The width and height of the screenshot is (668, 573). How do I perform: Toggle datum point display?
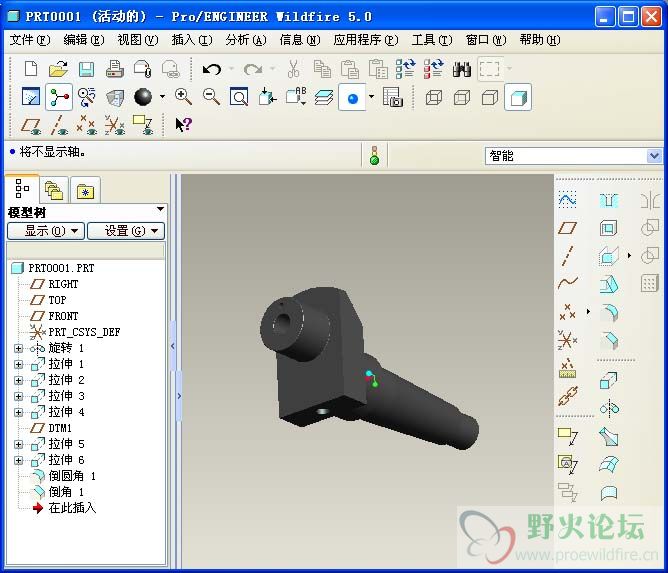point(86,125)
